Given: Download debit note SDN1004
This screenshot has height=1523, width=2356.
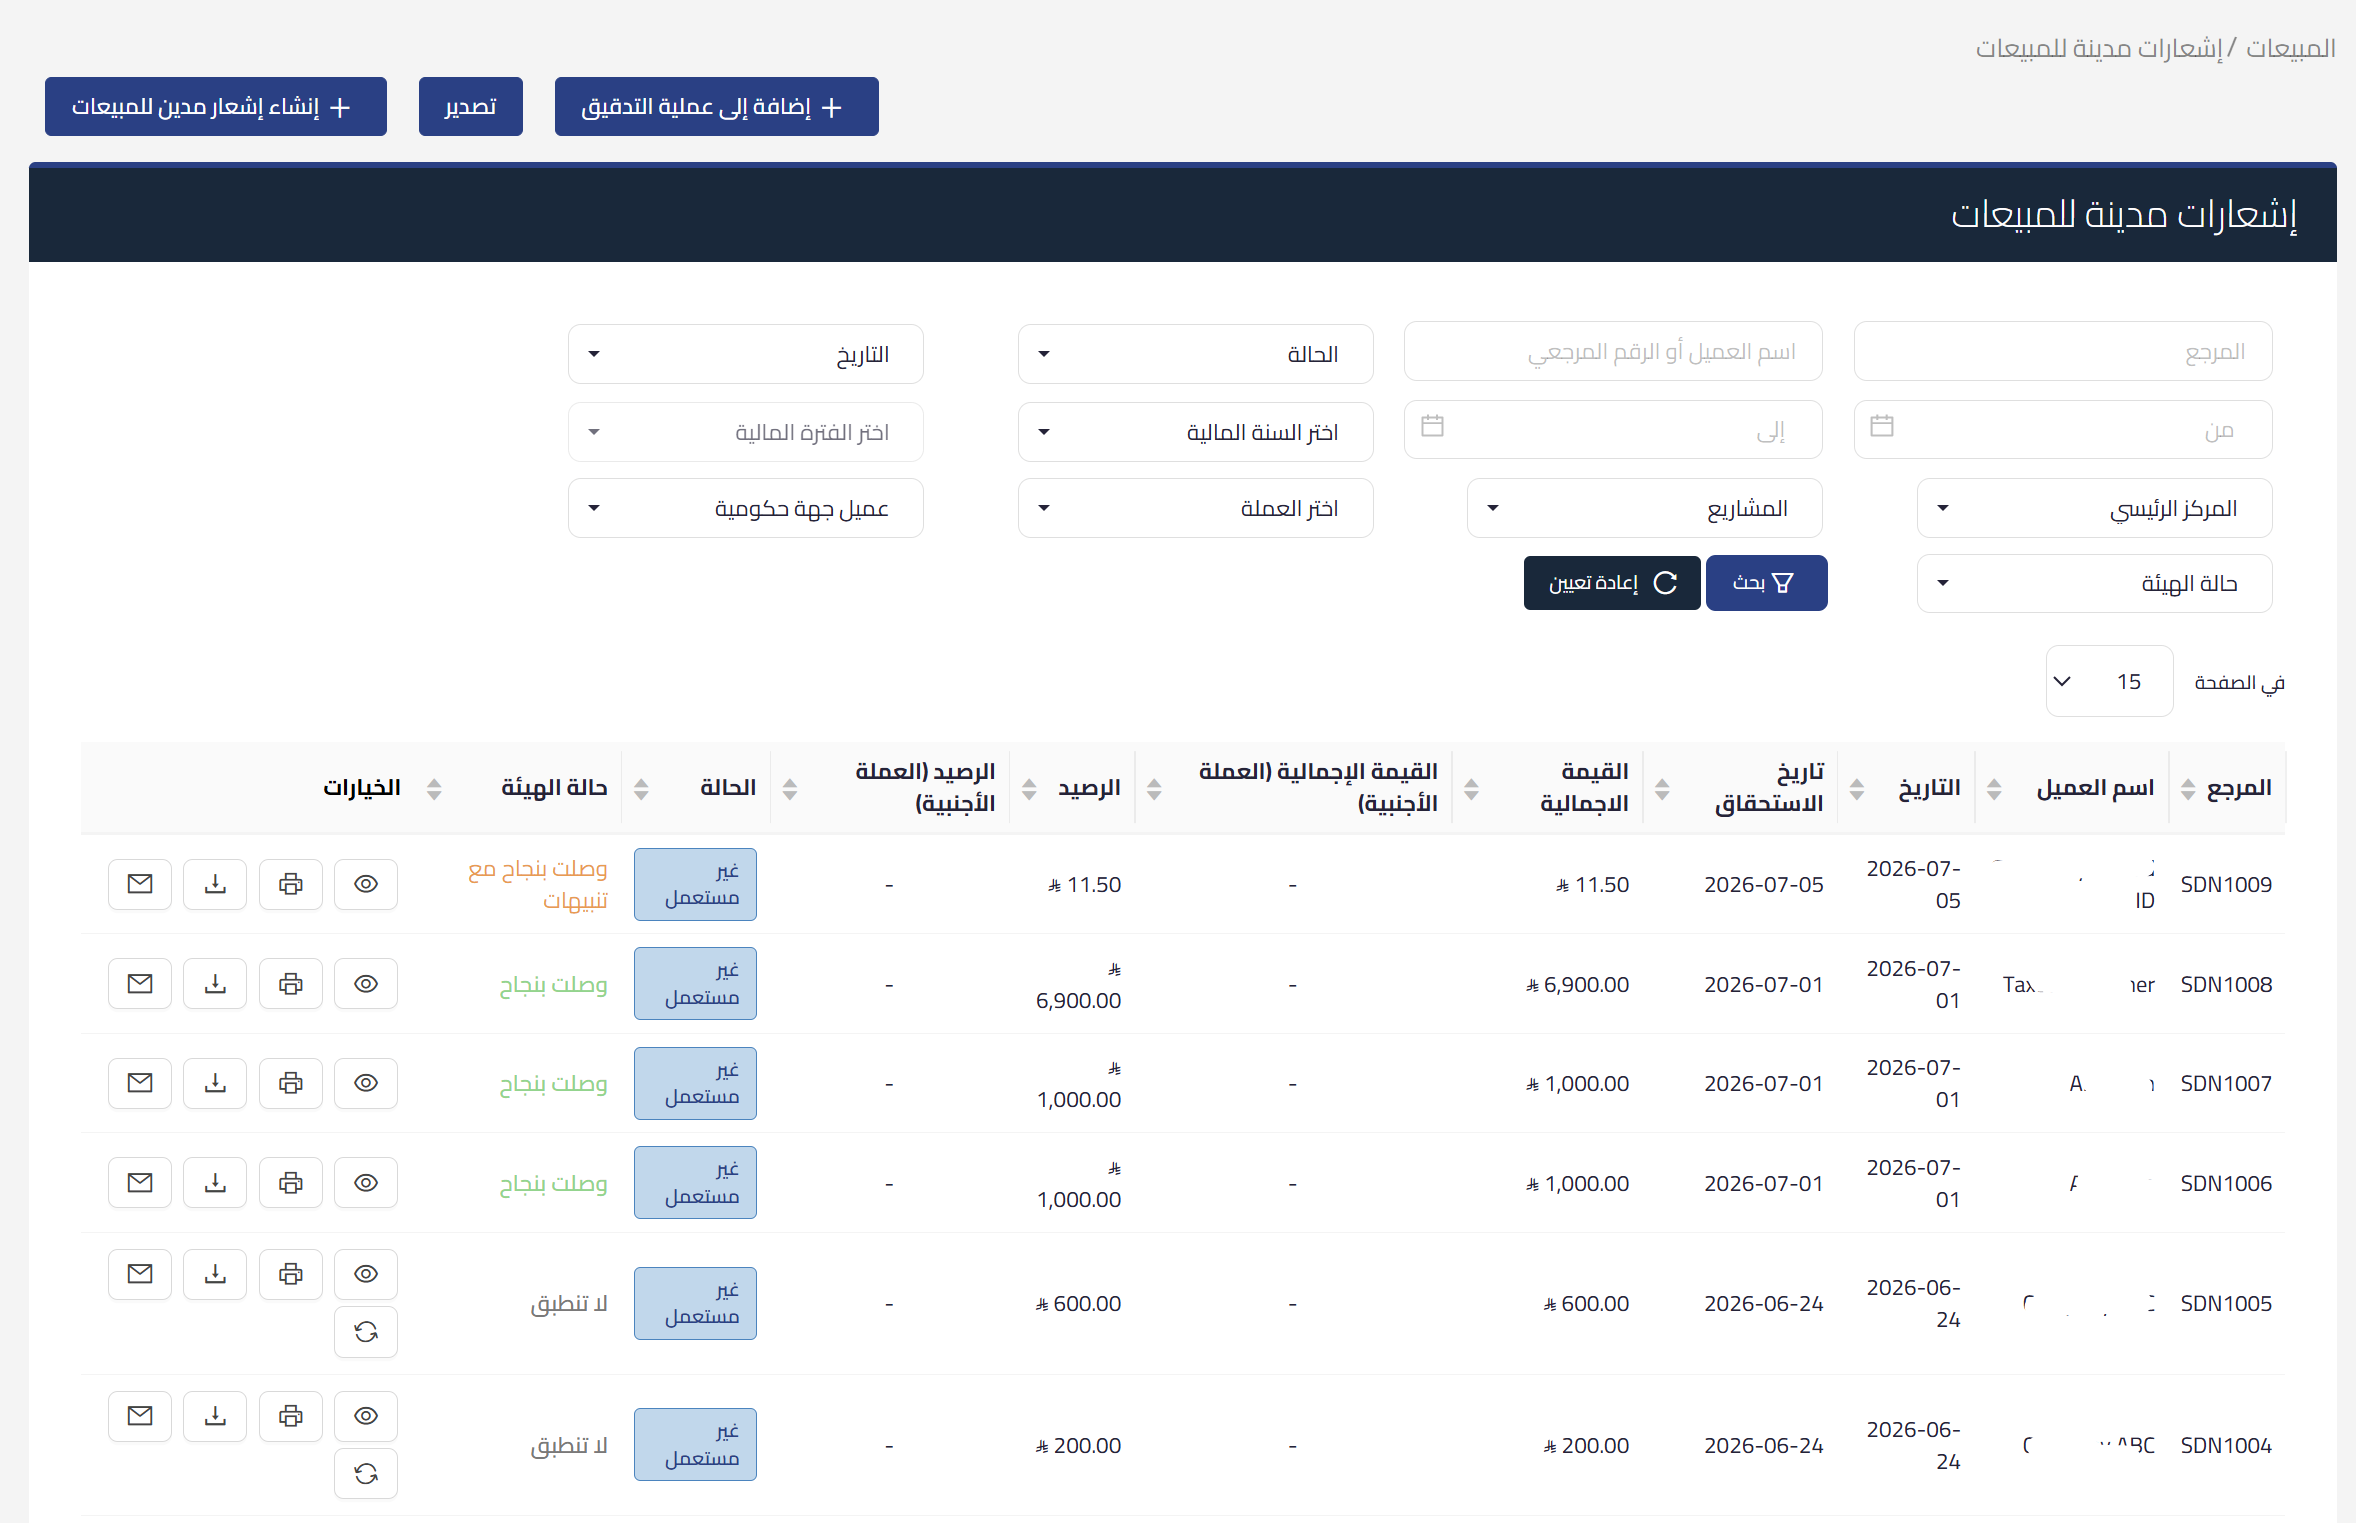Looking at the screenshot, I should (x=215, y=1416).
